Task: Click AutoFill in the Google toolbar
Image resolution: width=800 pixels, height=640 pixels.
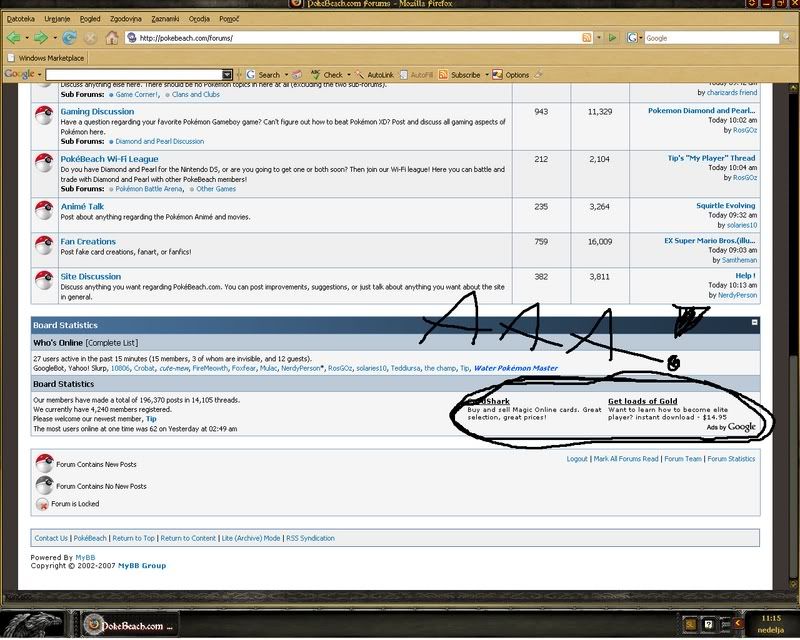Action: [416, 75]
